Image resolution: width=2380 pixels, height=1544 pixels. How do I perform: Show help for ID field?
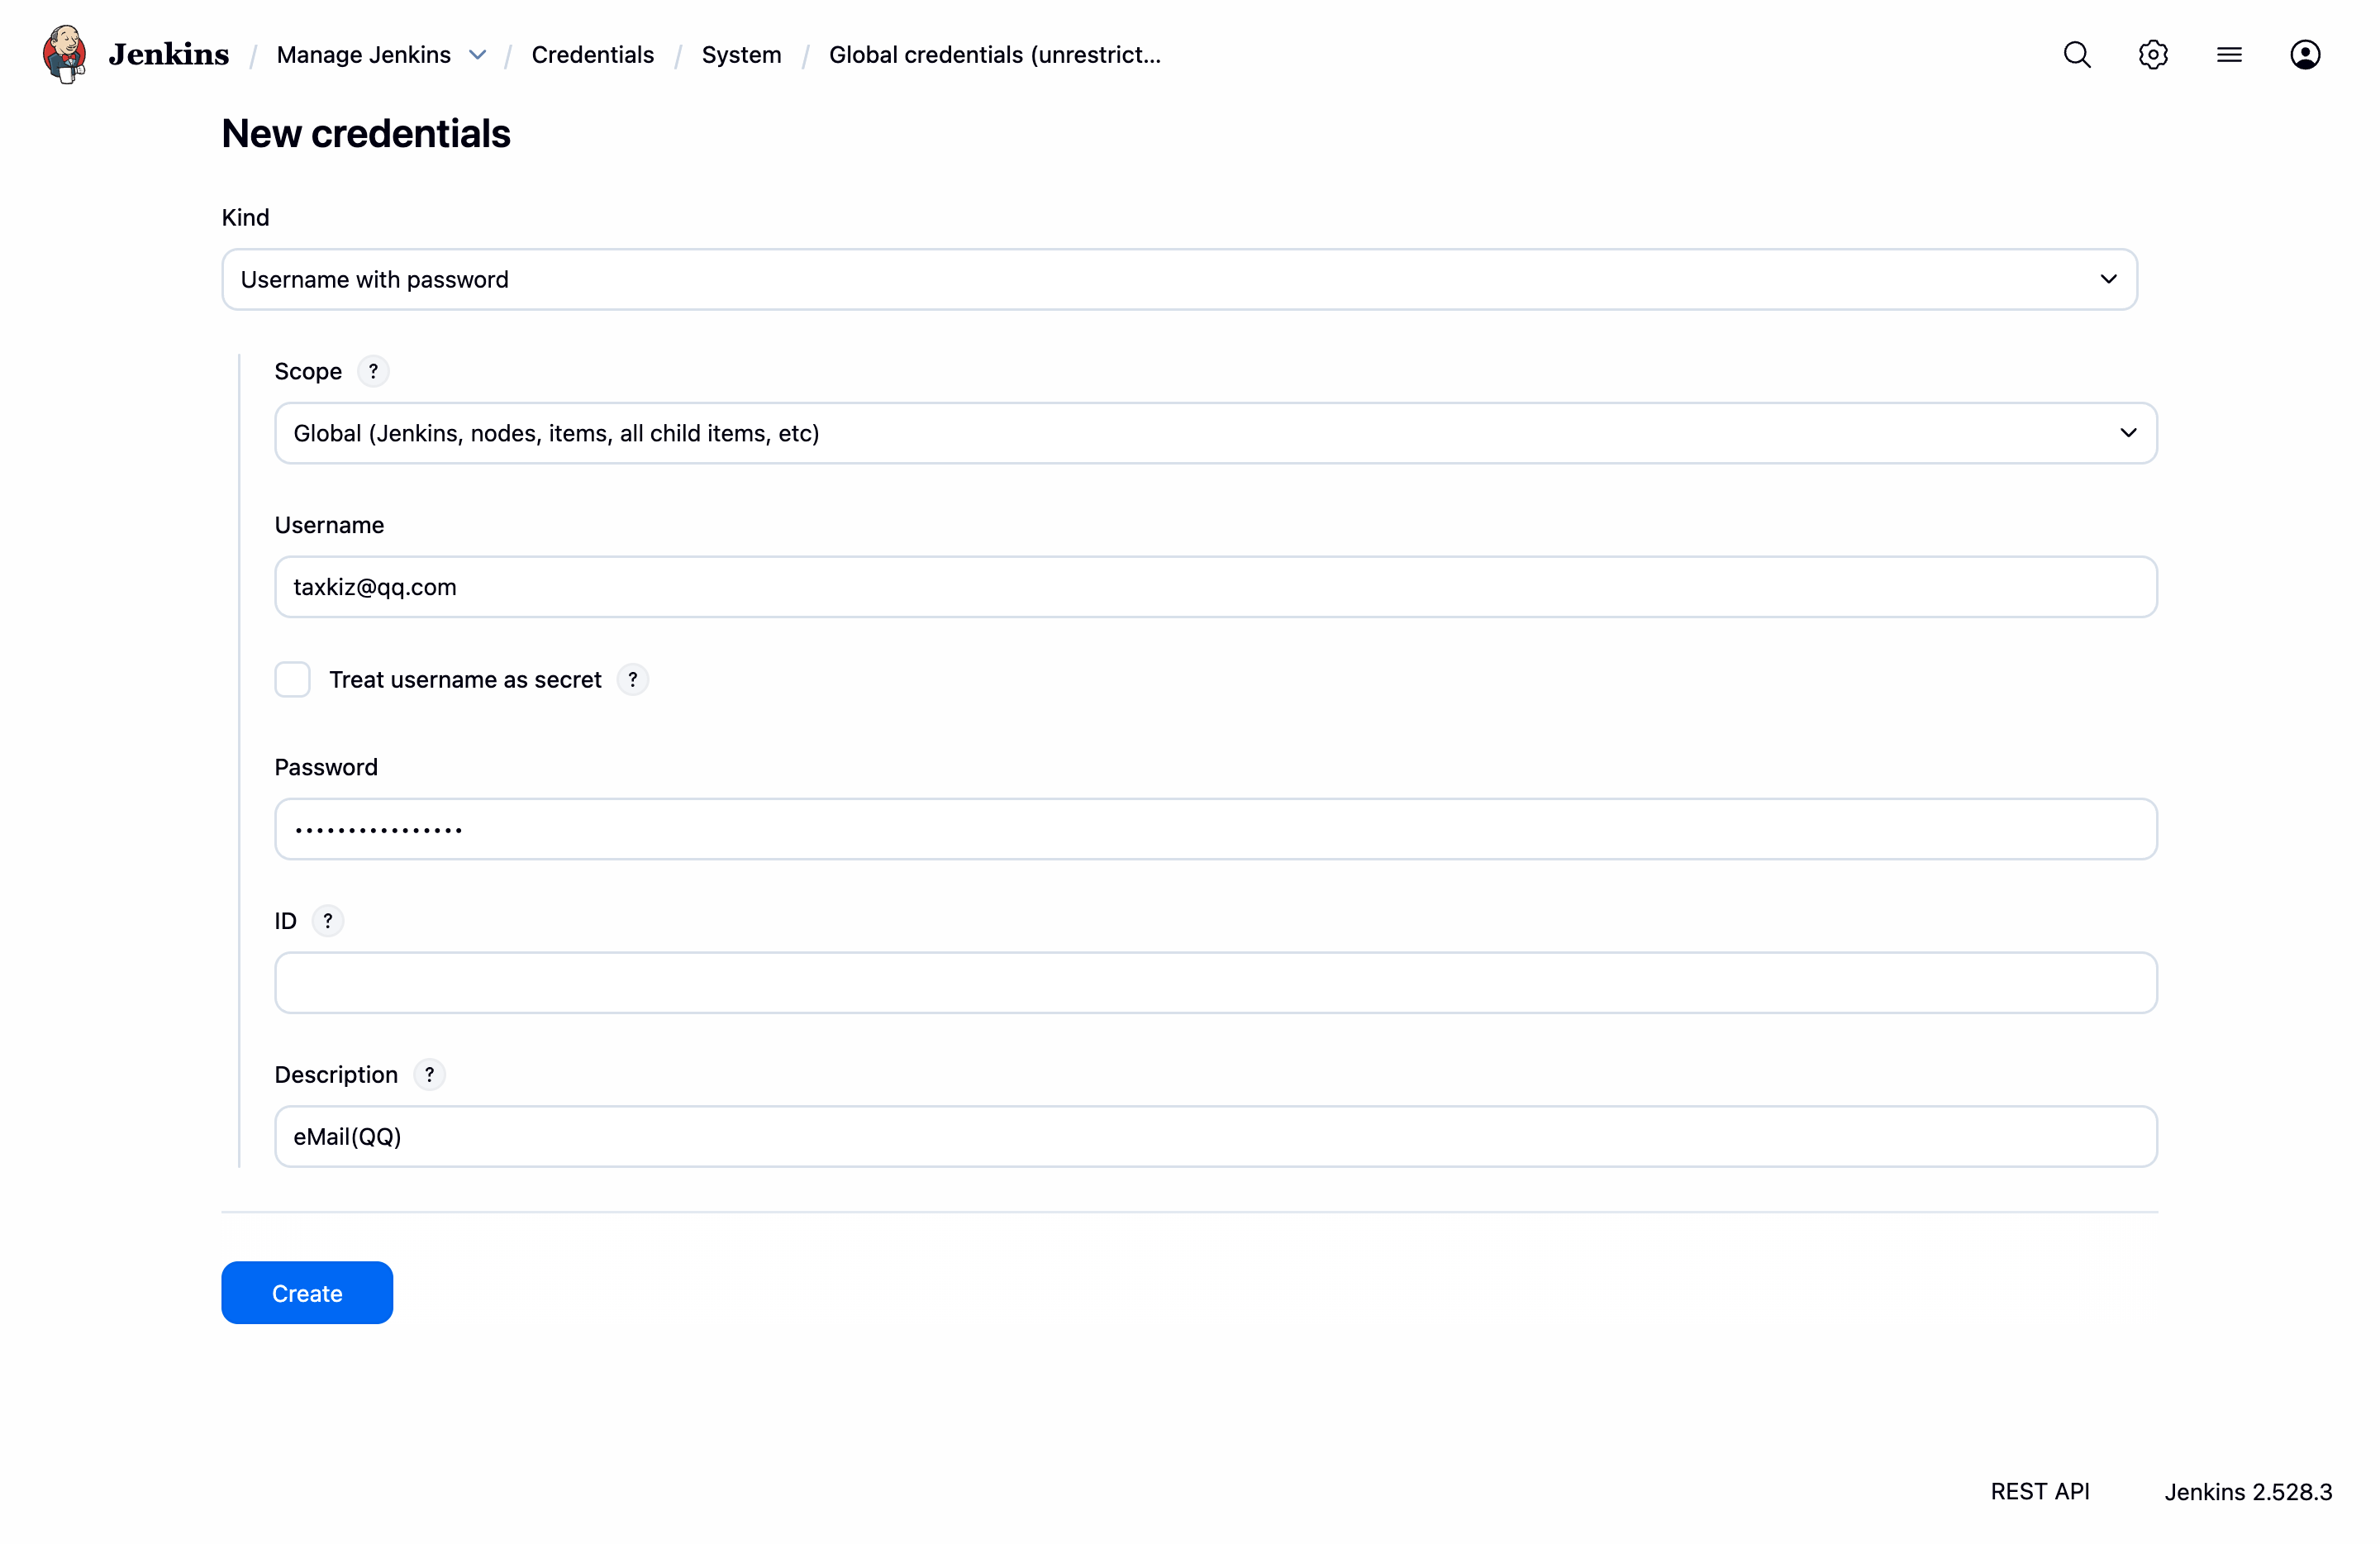(x=327, y=921)
